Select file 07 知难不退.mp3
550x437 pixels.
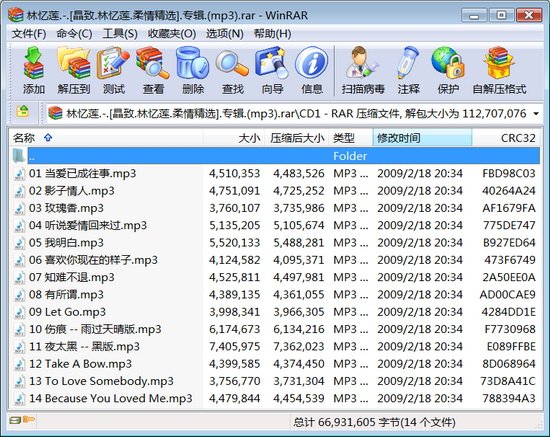[275, 277]
